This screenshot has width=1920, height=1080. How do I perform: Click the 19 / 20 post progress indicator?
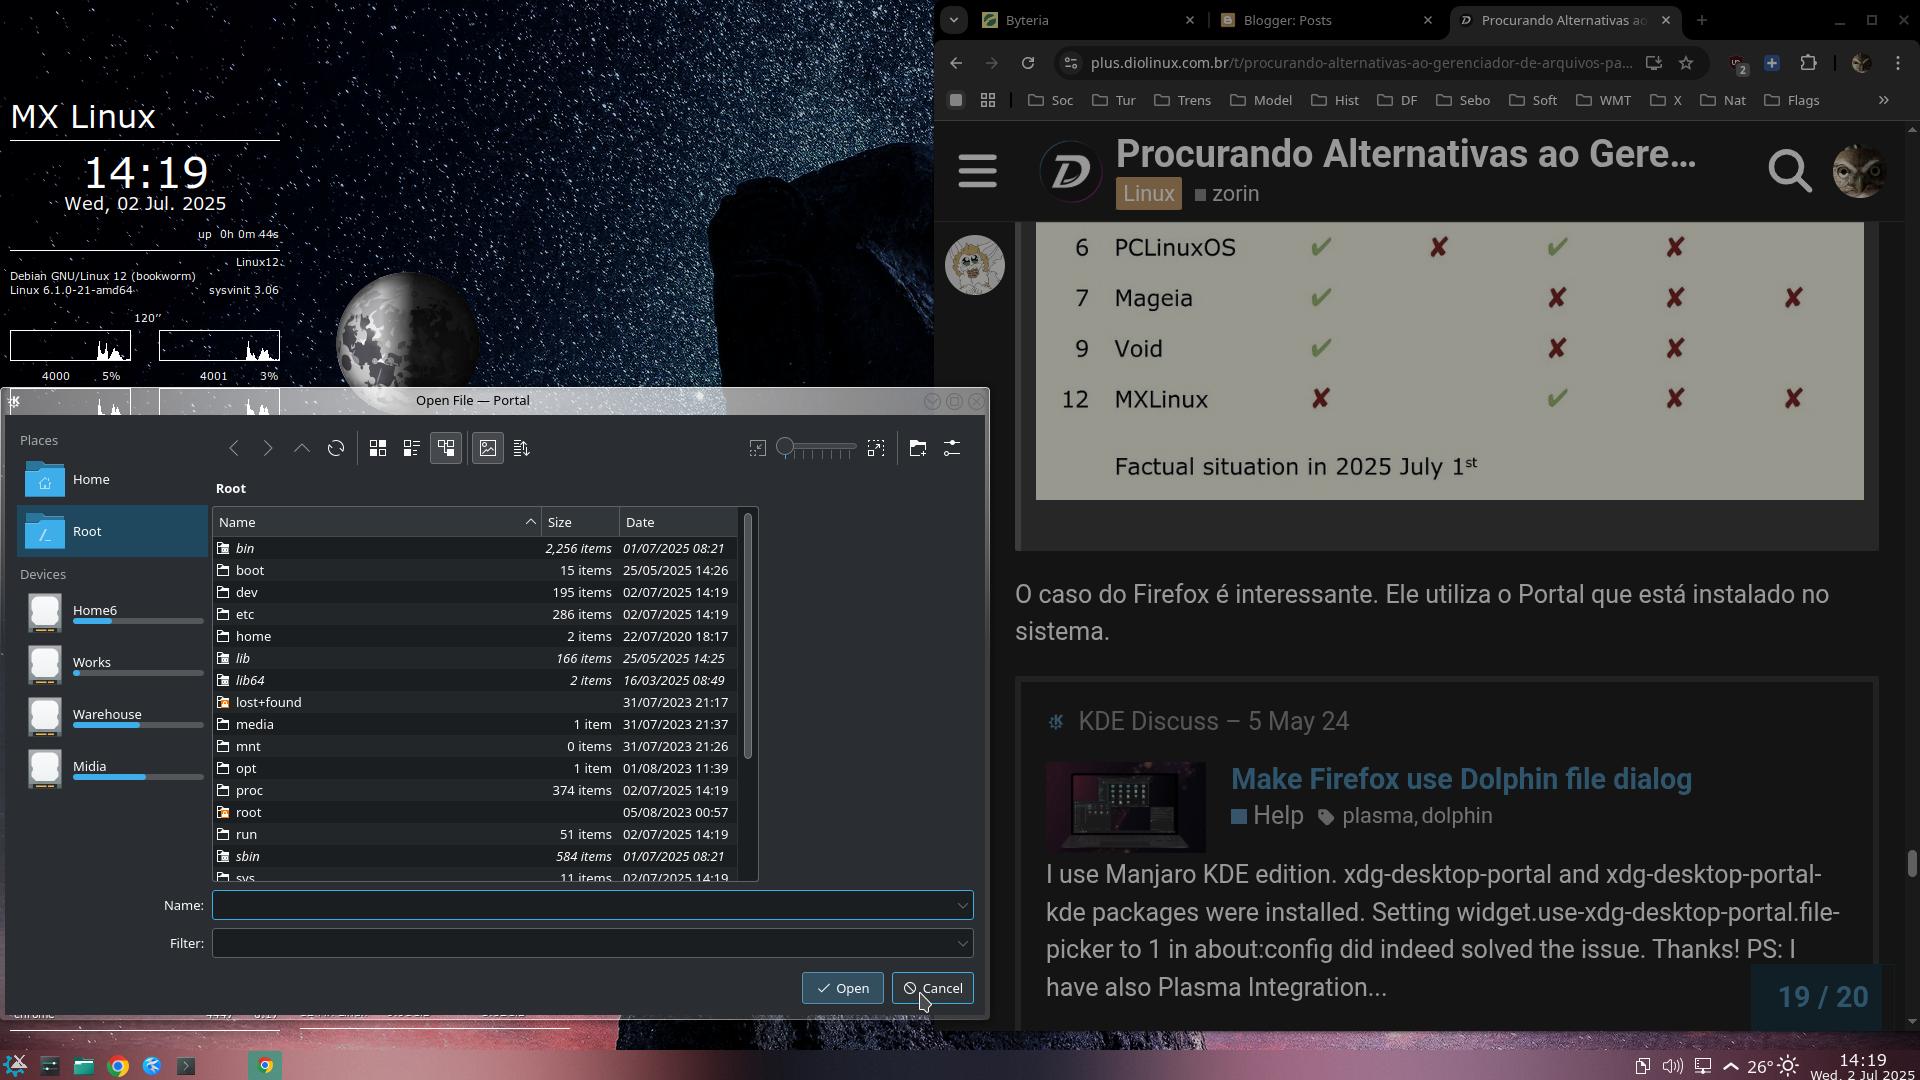1822,997
